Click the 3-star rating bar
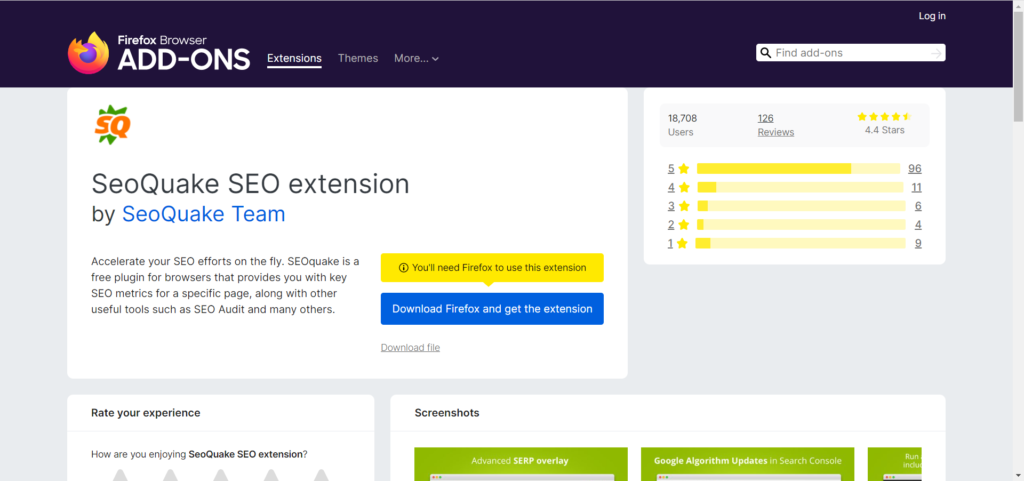This screenshot has height=481, width=1024. pyautogui.click(x=801, y=206)
